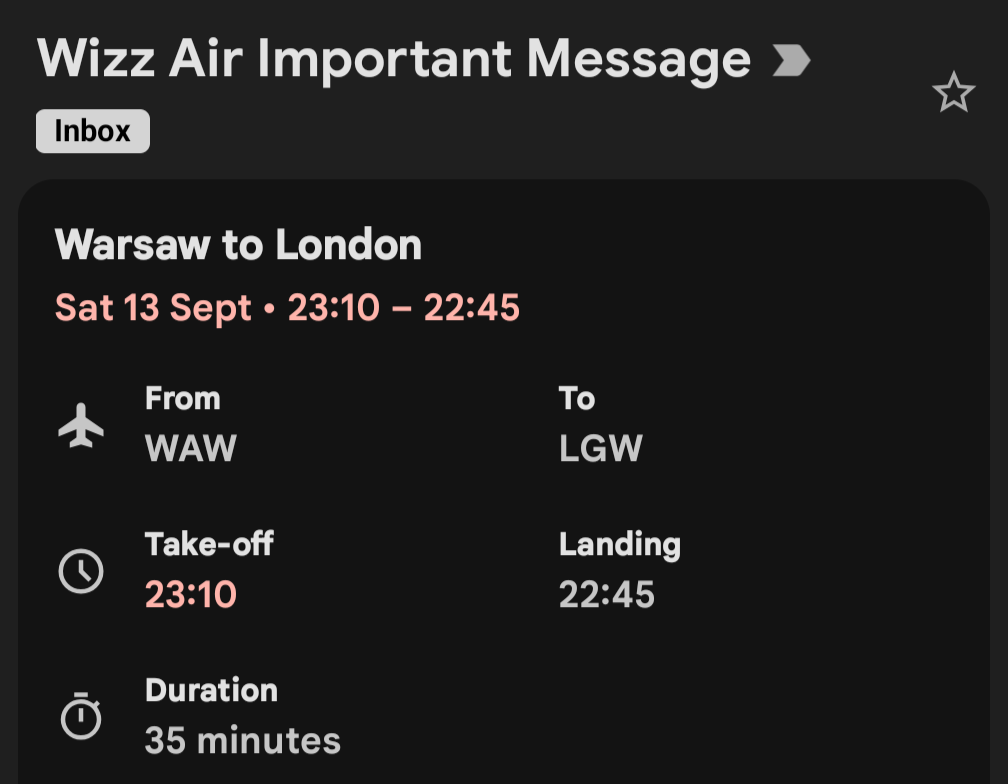Click the stopwatch icon beside Duration

81,716
